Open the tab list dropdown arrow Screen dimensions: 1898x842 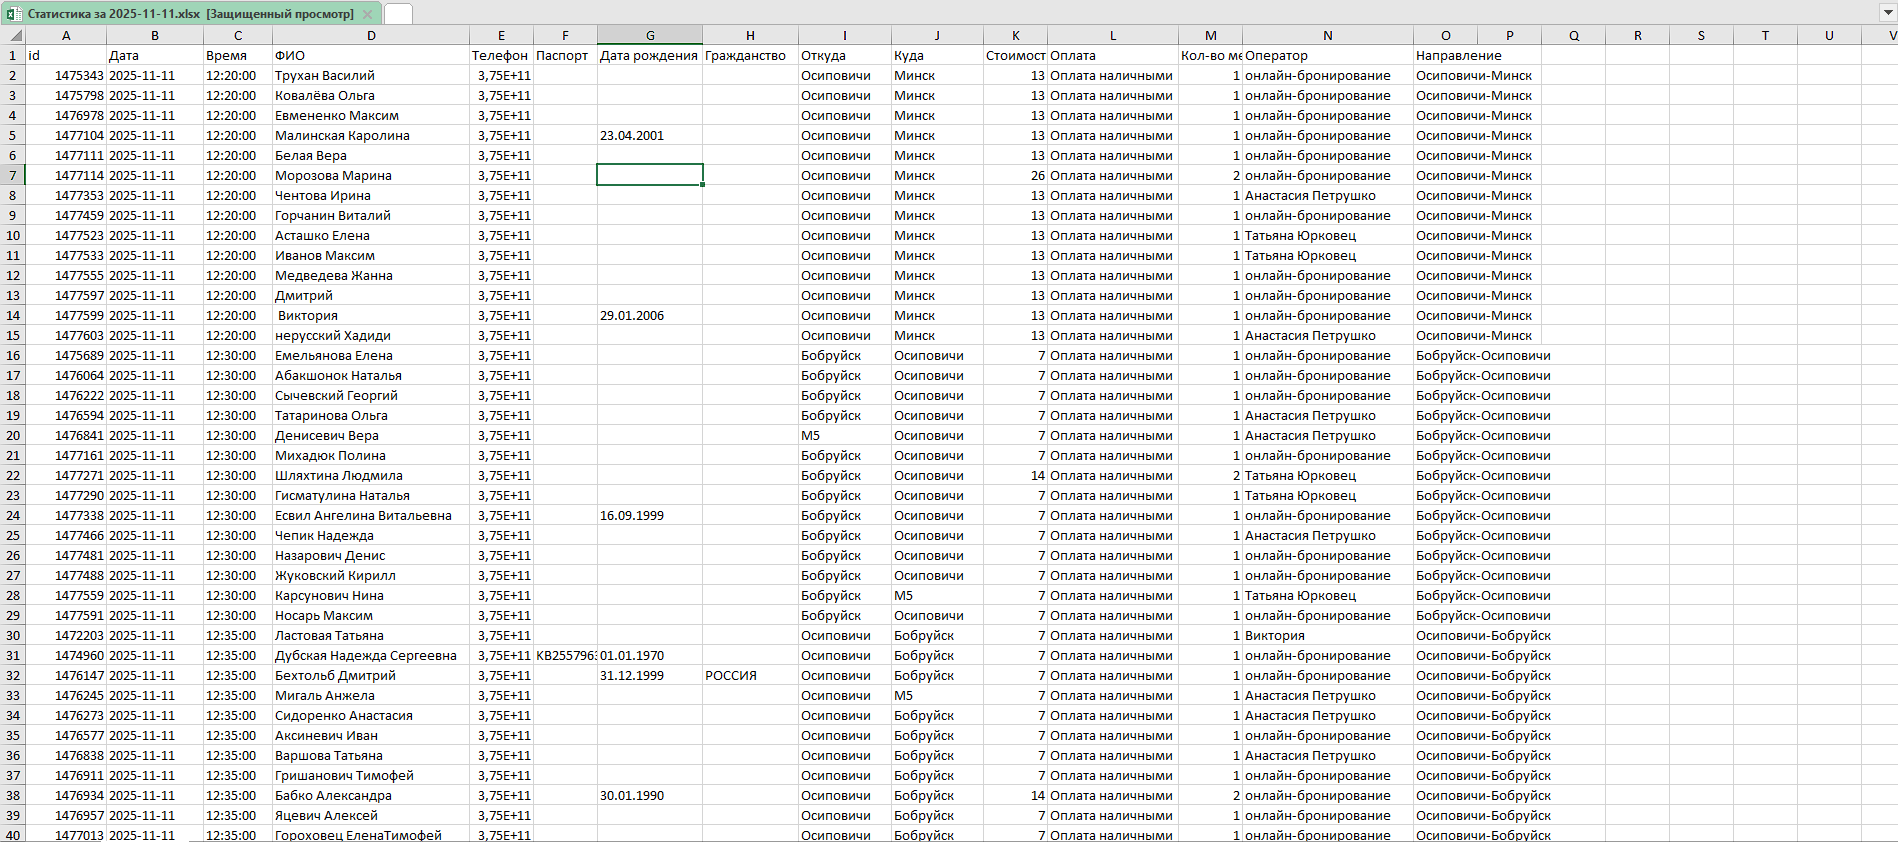[1886, 13]
